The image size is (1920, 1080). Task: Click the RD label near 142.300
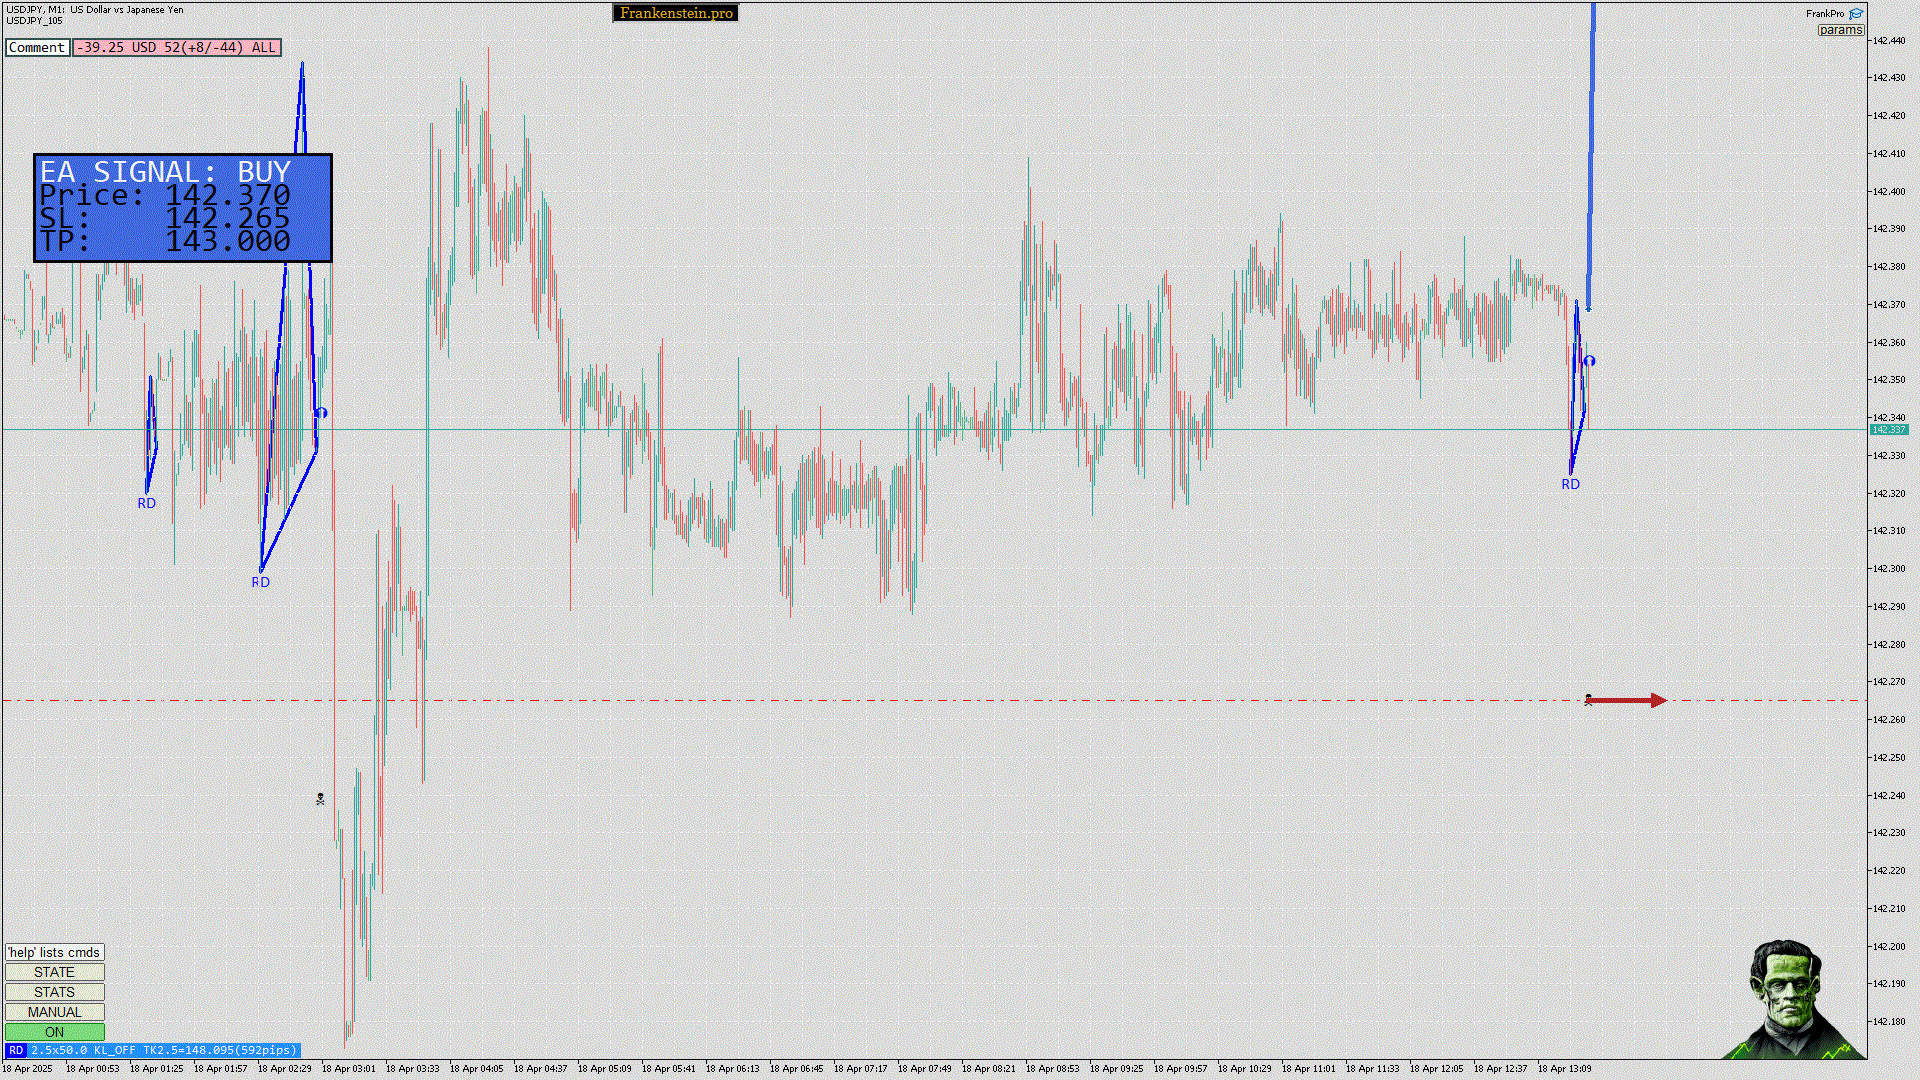[260, 583]
